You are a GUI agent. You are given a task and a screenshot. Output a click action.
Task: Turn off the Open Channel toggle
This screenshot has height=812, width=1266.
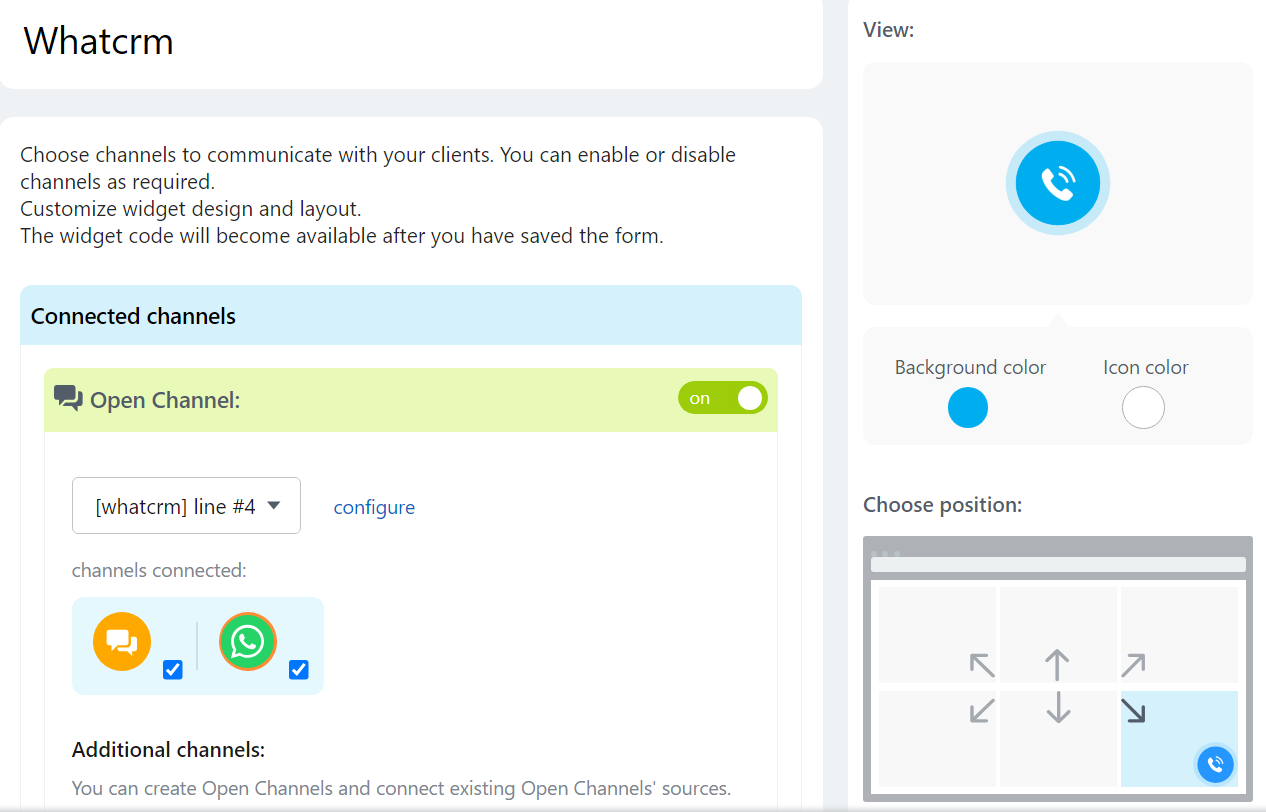pyautogui.click(x=722, y=398)
